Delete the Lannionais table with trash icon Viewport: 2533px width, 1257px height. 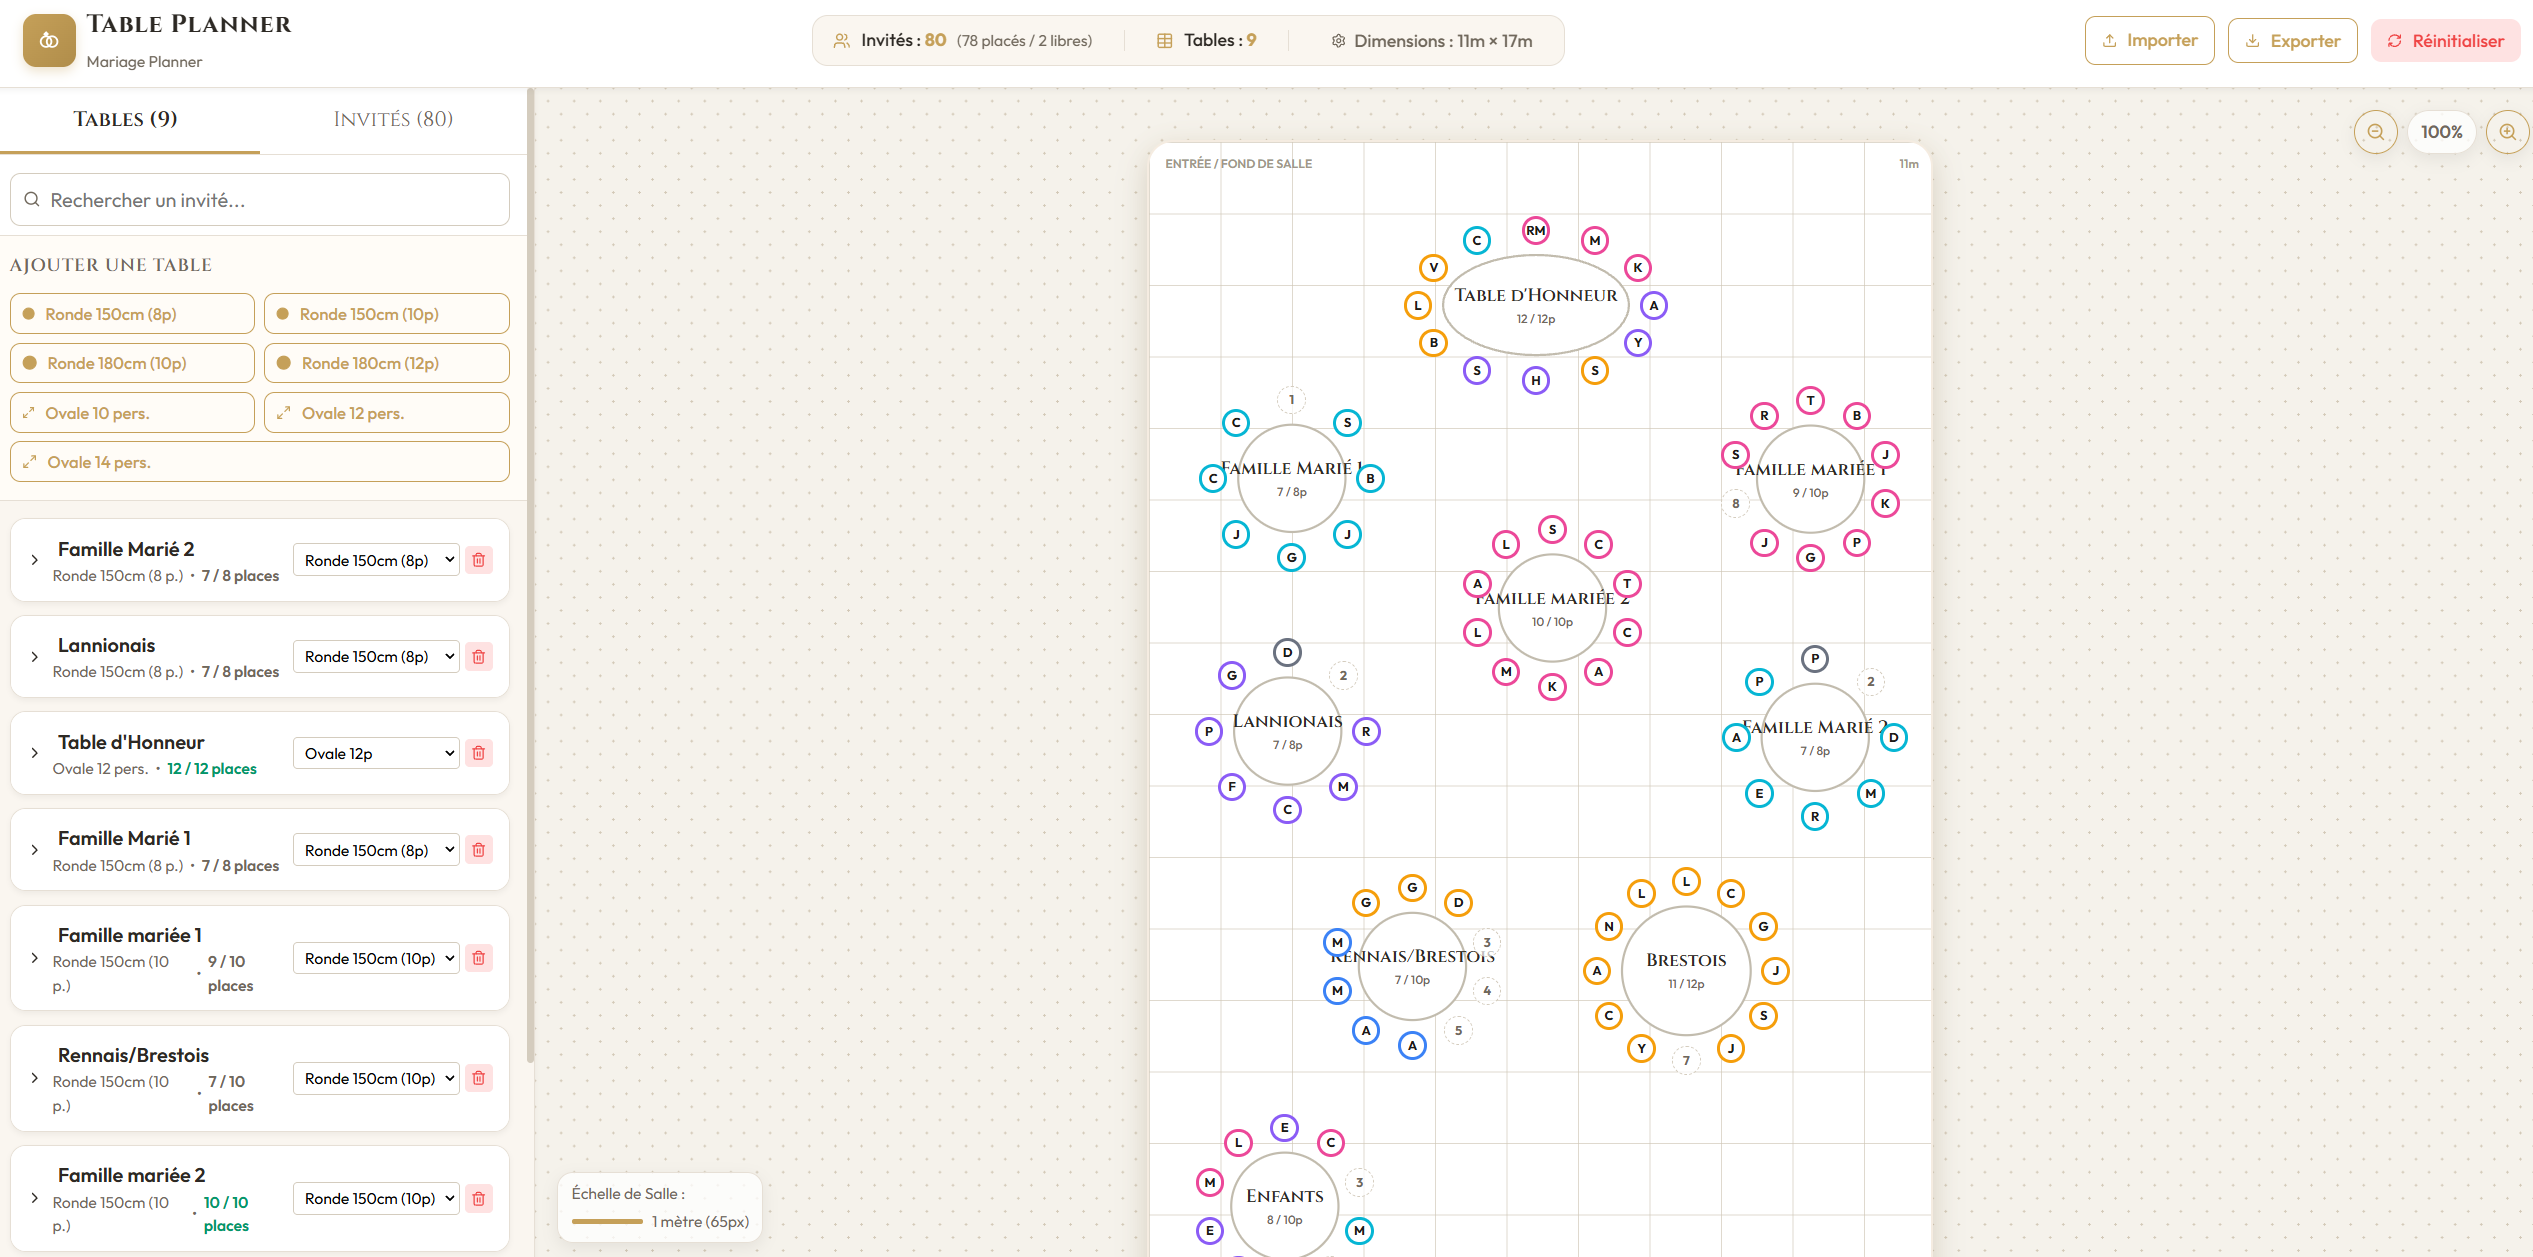coord(479,657)
